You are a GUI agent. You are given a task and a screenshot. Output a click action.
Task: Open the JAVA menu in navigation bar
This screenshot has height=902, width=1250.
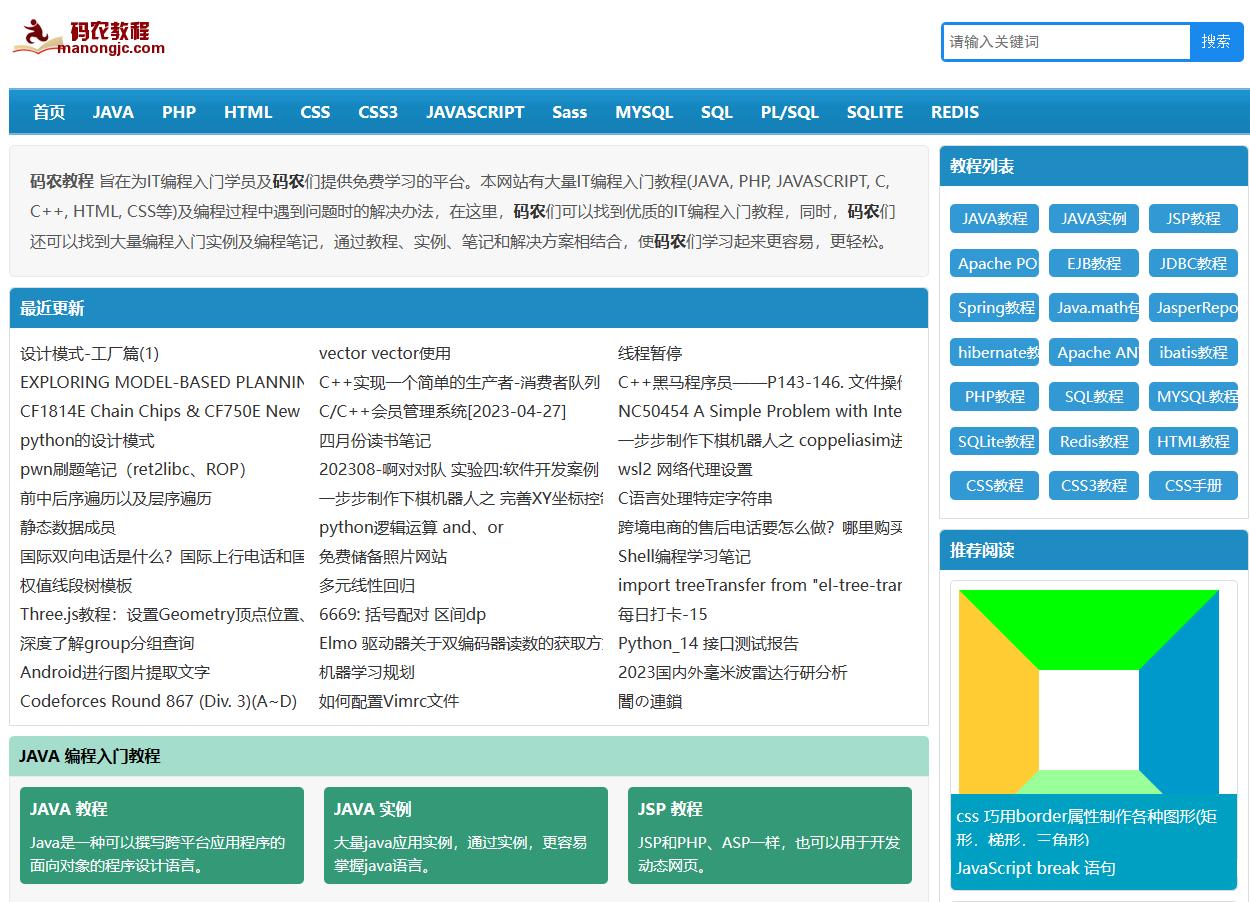click(112, 112)
